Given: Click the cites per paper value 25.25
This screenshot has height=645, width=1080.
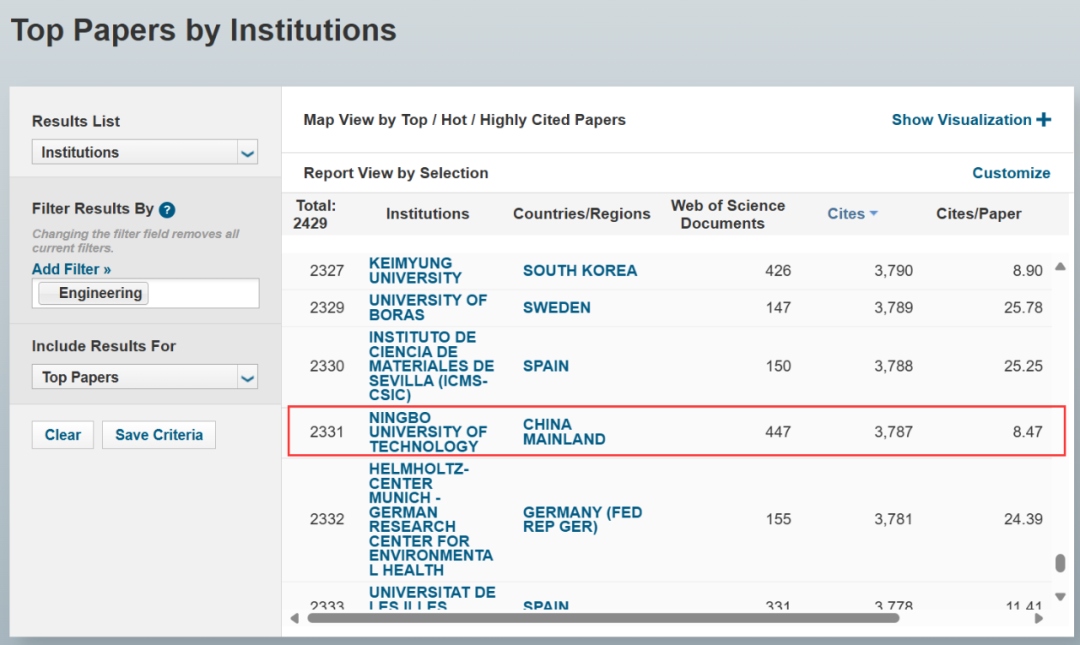Looking at the screenshot, I should (x=1024, y=366).
